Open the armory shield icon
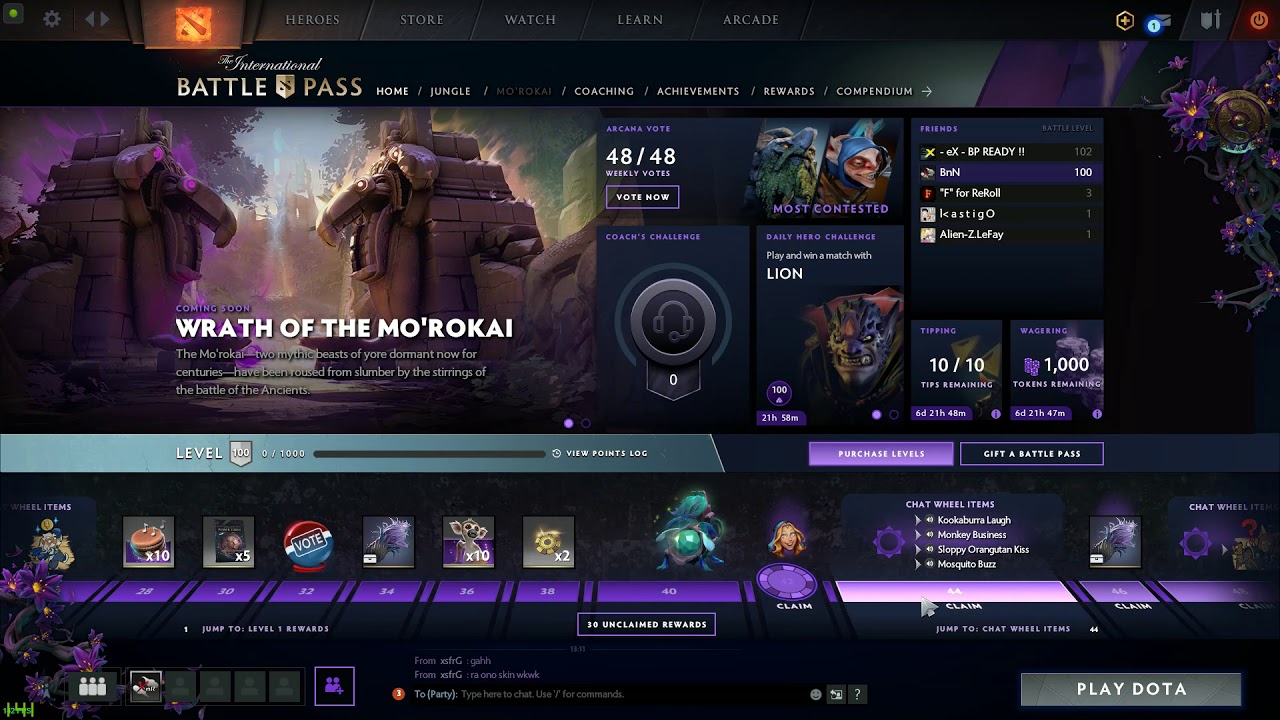 coord(1211,20)
